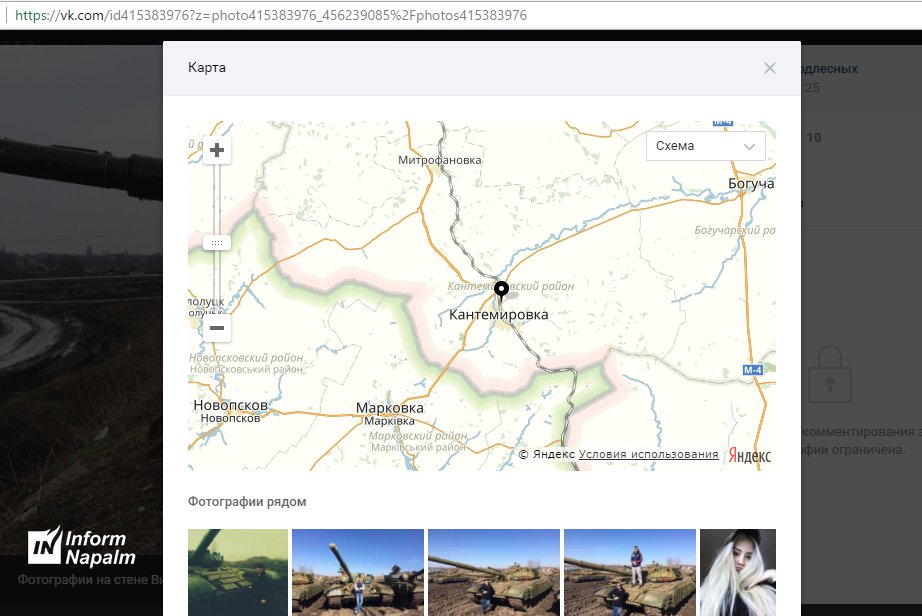Click the map zoom slider handle
The height and width of the screenshot is (616, 922).
point(217,242)
